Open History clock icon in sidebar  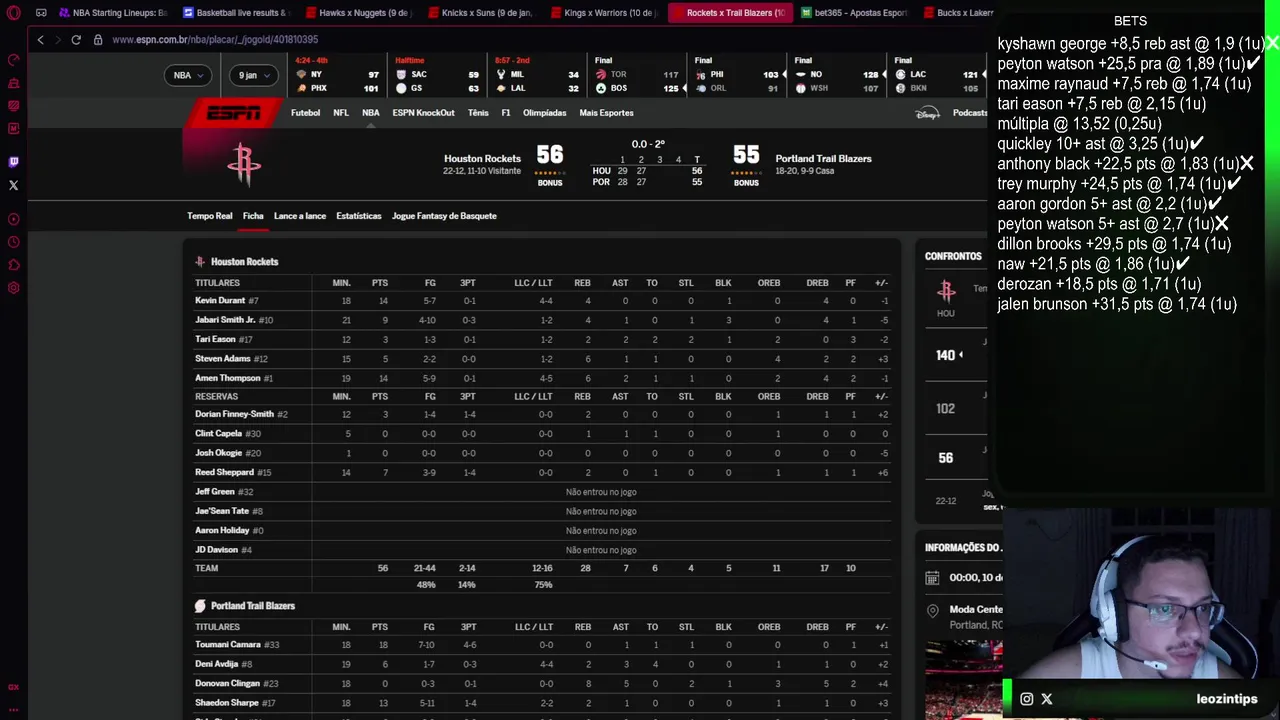click(x=14, y=242)
